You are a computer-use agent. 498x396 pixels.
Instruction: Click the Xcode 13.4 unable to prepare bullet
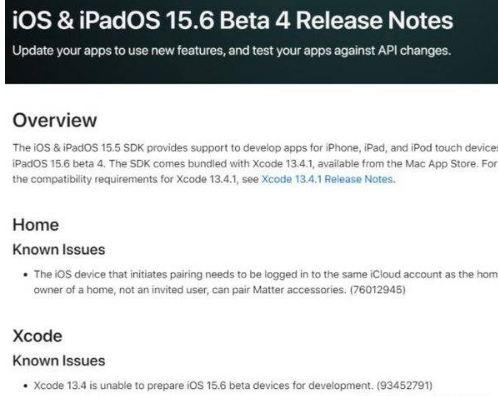[233, 385]
